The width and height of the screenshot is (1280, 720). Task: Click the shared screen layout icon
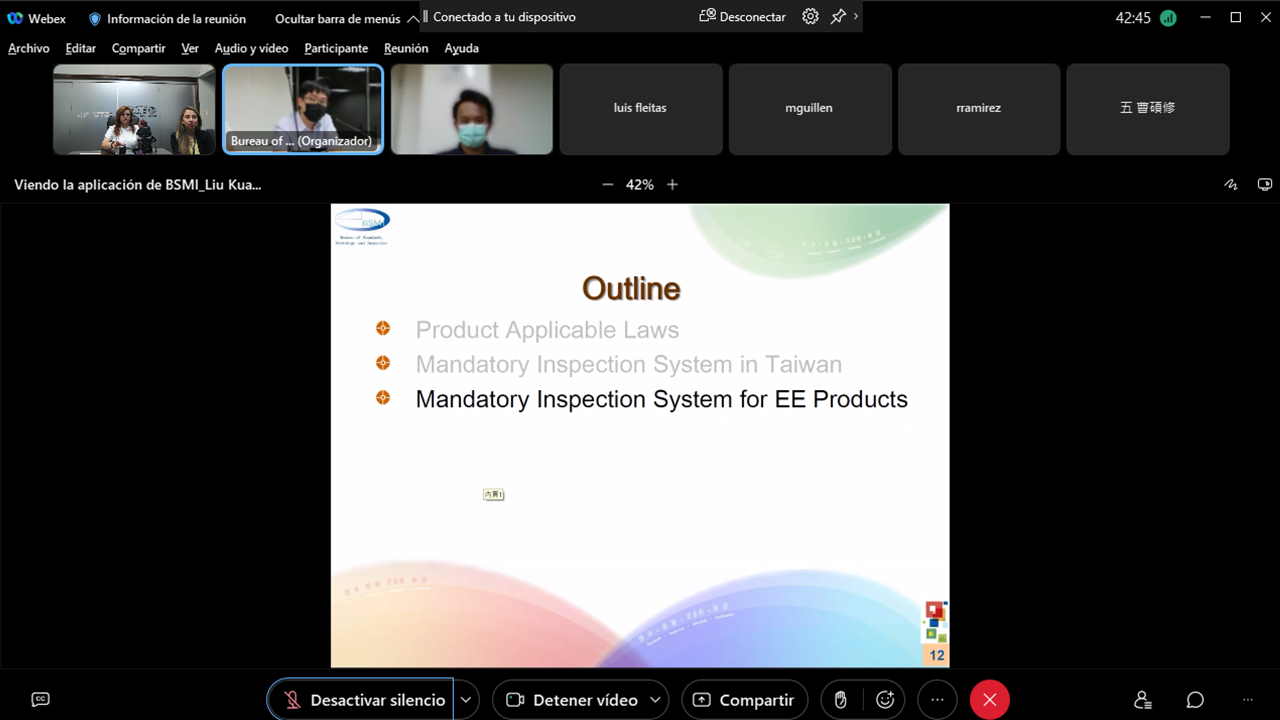point(1265,185)
